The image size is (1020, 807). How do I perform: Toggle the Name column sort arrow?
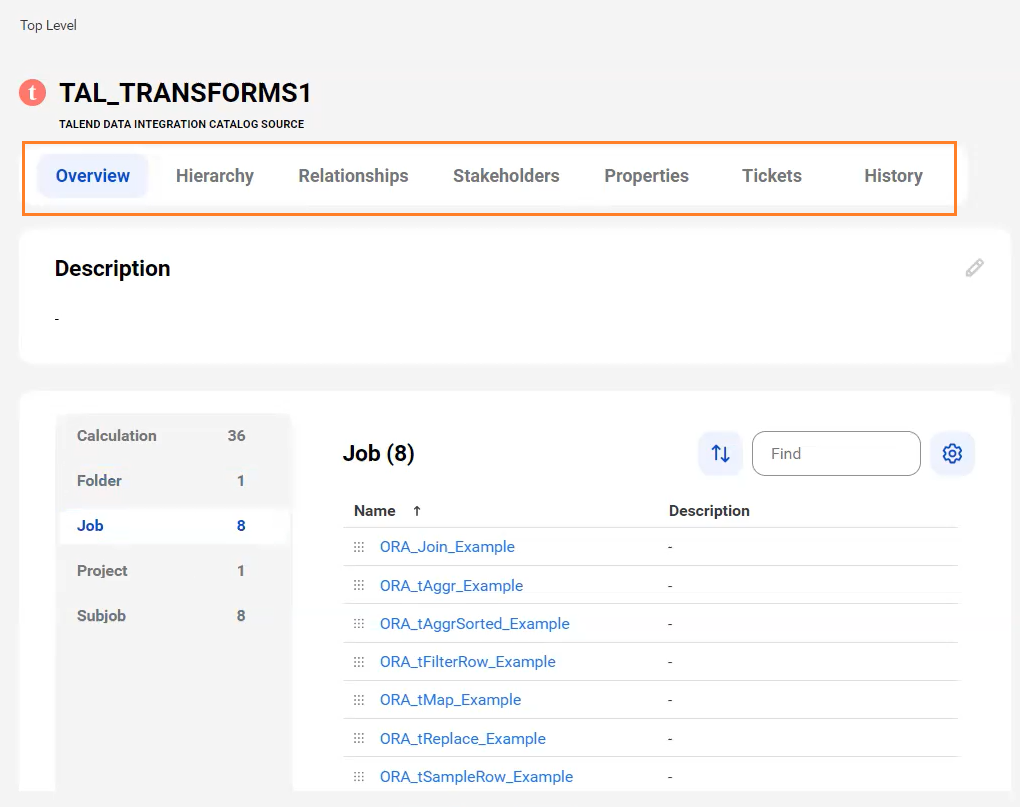[x=417, y=511]
